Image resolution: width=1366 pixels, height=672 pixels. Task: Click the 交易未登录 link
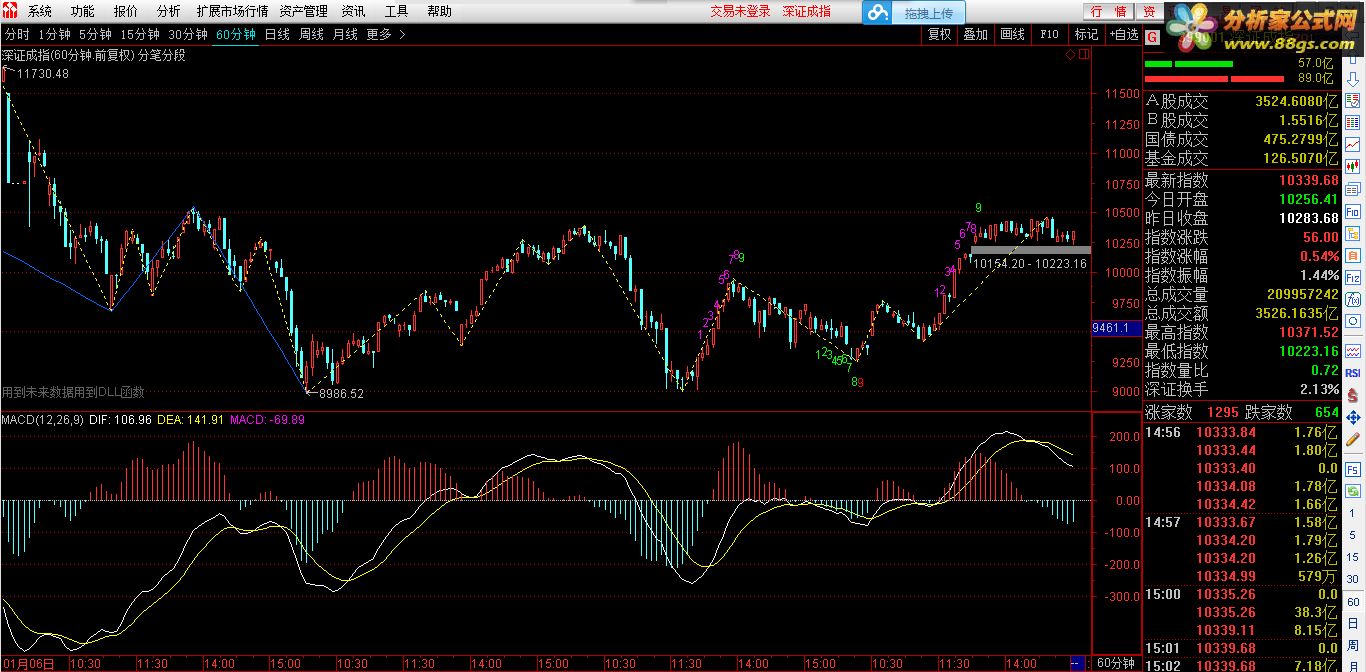(x=740, y=12)
